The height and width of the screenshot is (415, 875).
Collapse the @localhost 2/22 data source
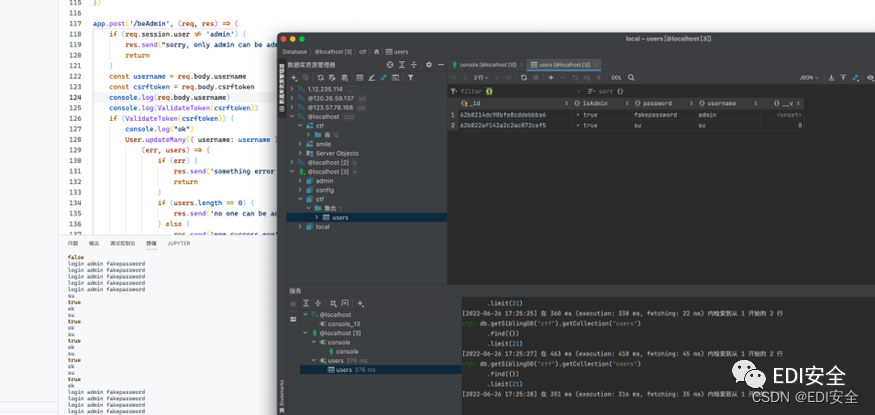[x=292, y=117]
